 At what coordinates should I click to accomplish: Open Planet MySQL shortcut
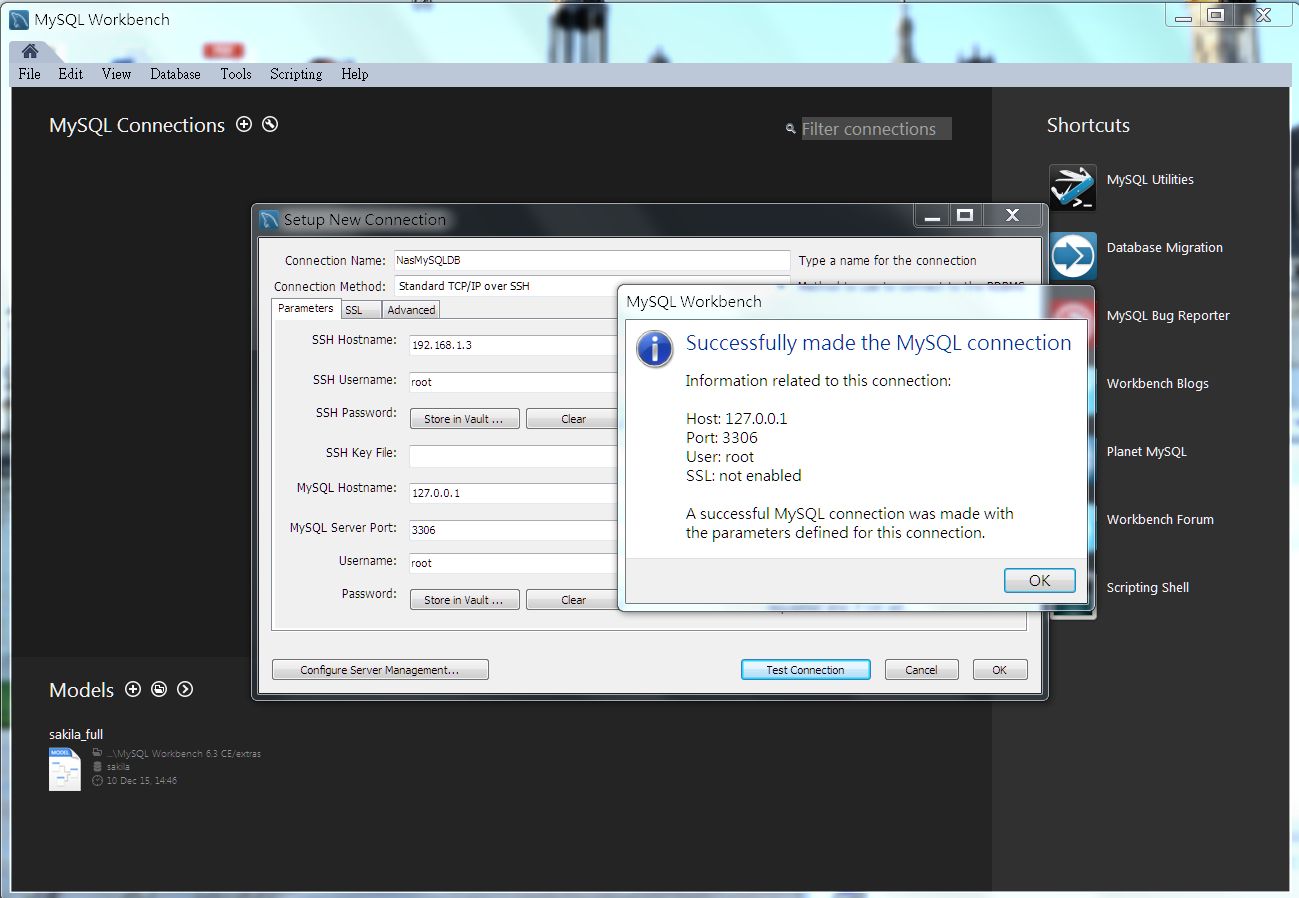click(x=1146, y=452)
